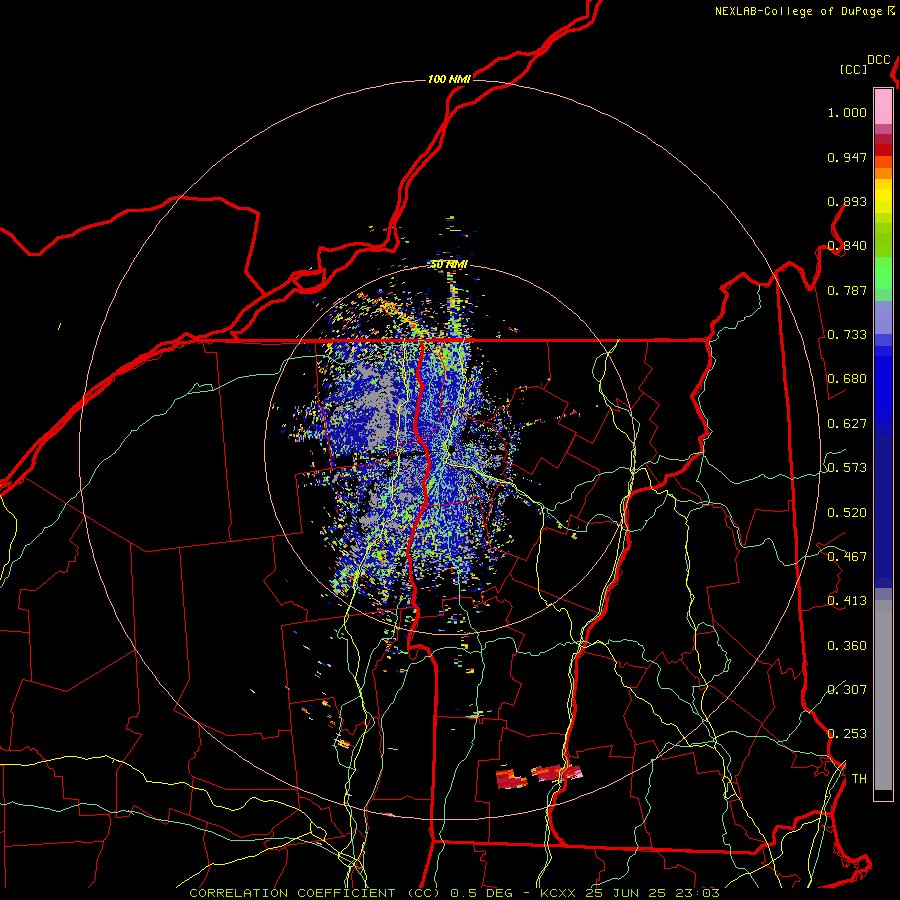Select the 0.413 color scale value
900x900 pixels.
tap(847, 601)
